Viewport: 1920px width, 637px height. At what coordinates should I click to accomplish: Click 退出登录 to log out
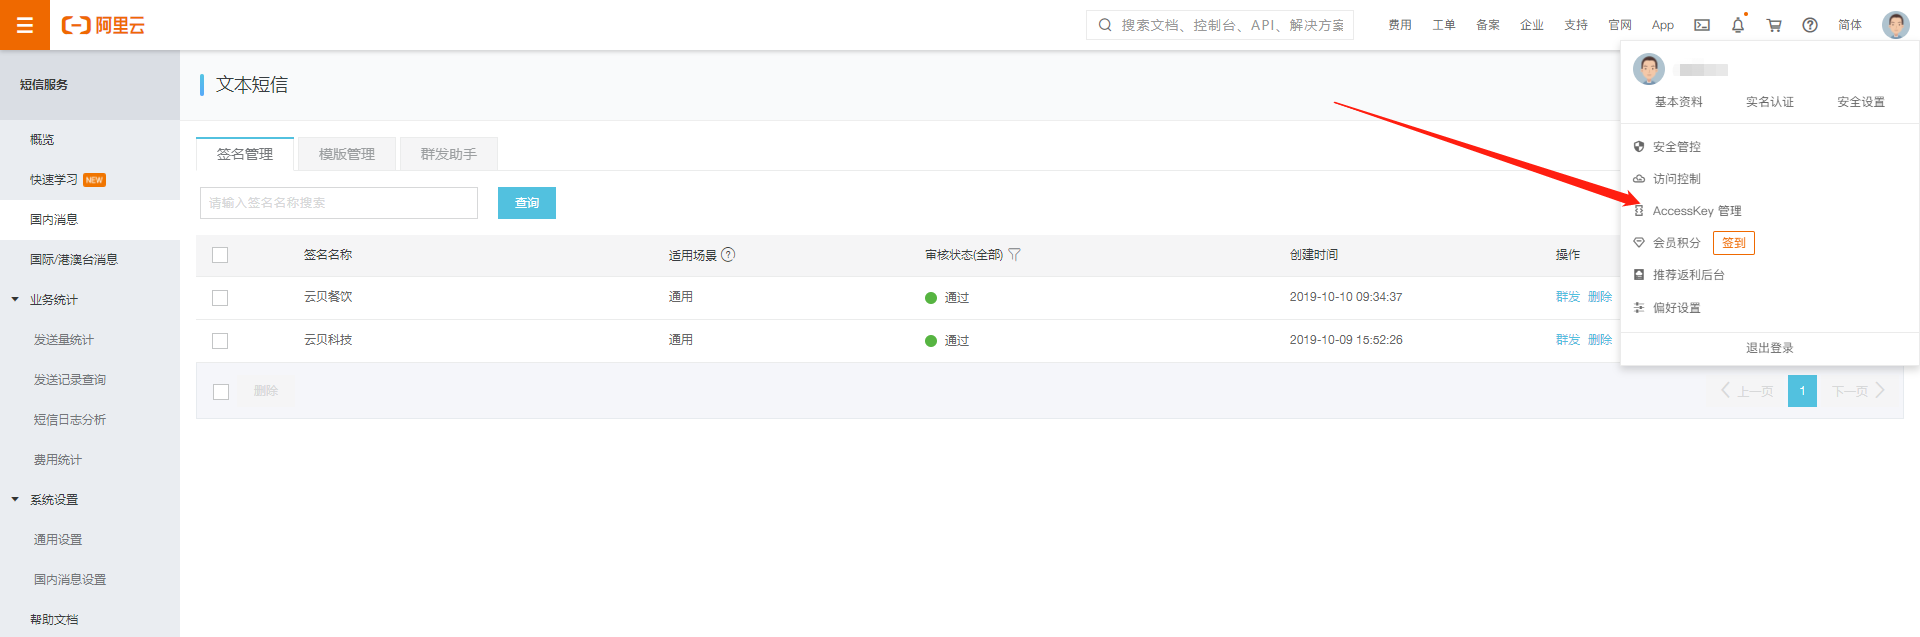pos(1769,348)
